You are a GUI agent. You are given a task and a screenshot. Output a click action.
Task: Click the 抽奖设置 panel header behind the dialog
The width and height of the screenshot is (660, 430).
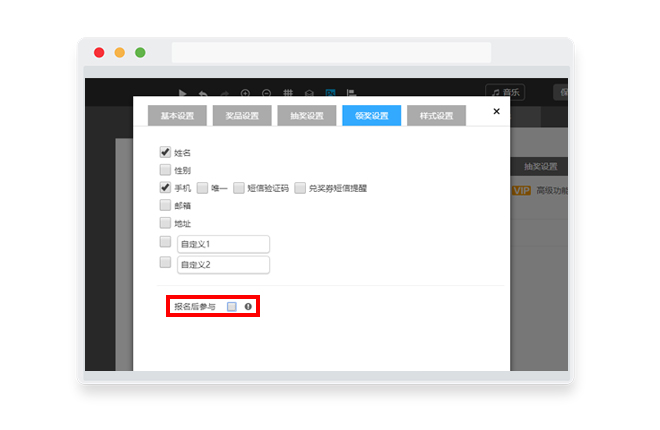[540, 167]
